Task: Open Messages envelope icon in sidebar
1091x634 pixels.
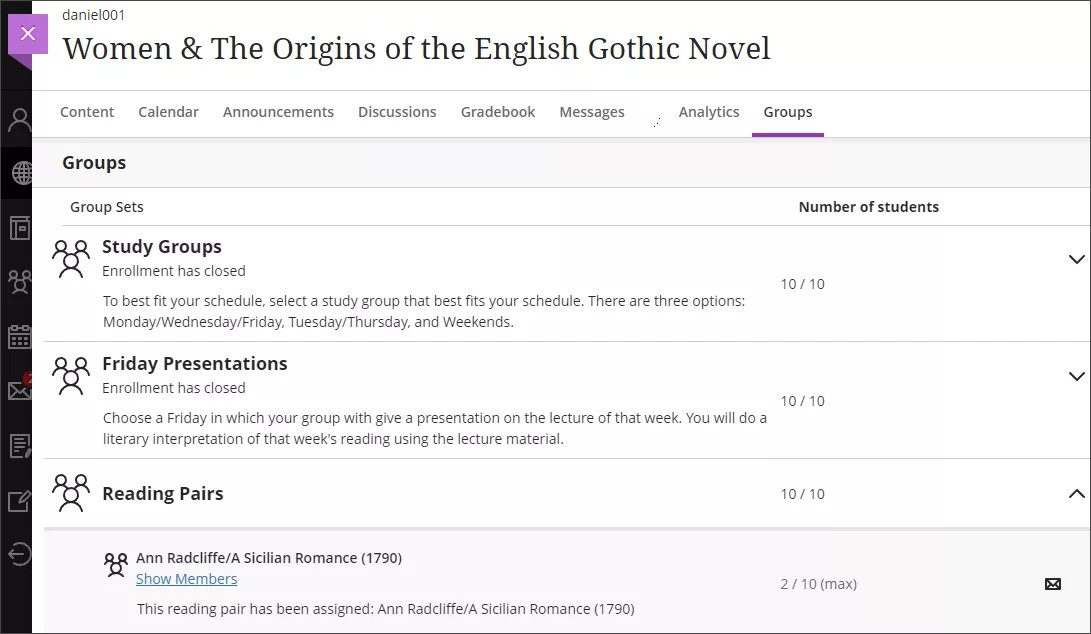Action: (x=19, y=390)
